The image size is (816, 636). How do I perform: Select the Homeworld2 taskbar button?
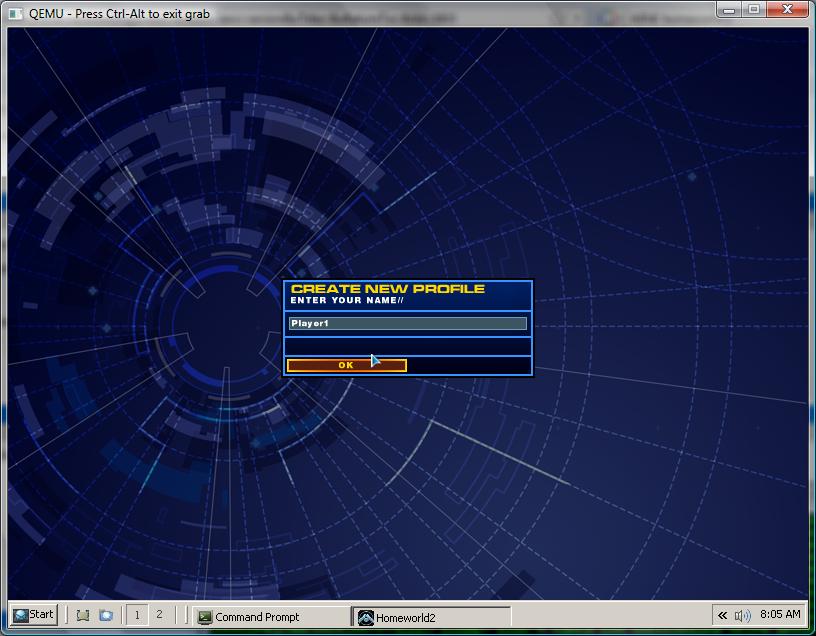tap(430, 617)
